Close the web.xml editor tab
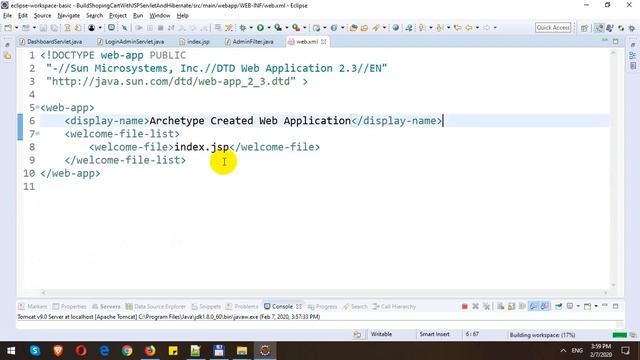Screen dimensions: 640x360 [x=324, y=42]
